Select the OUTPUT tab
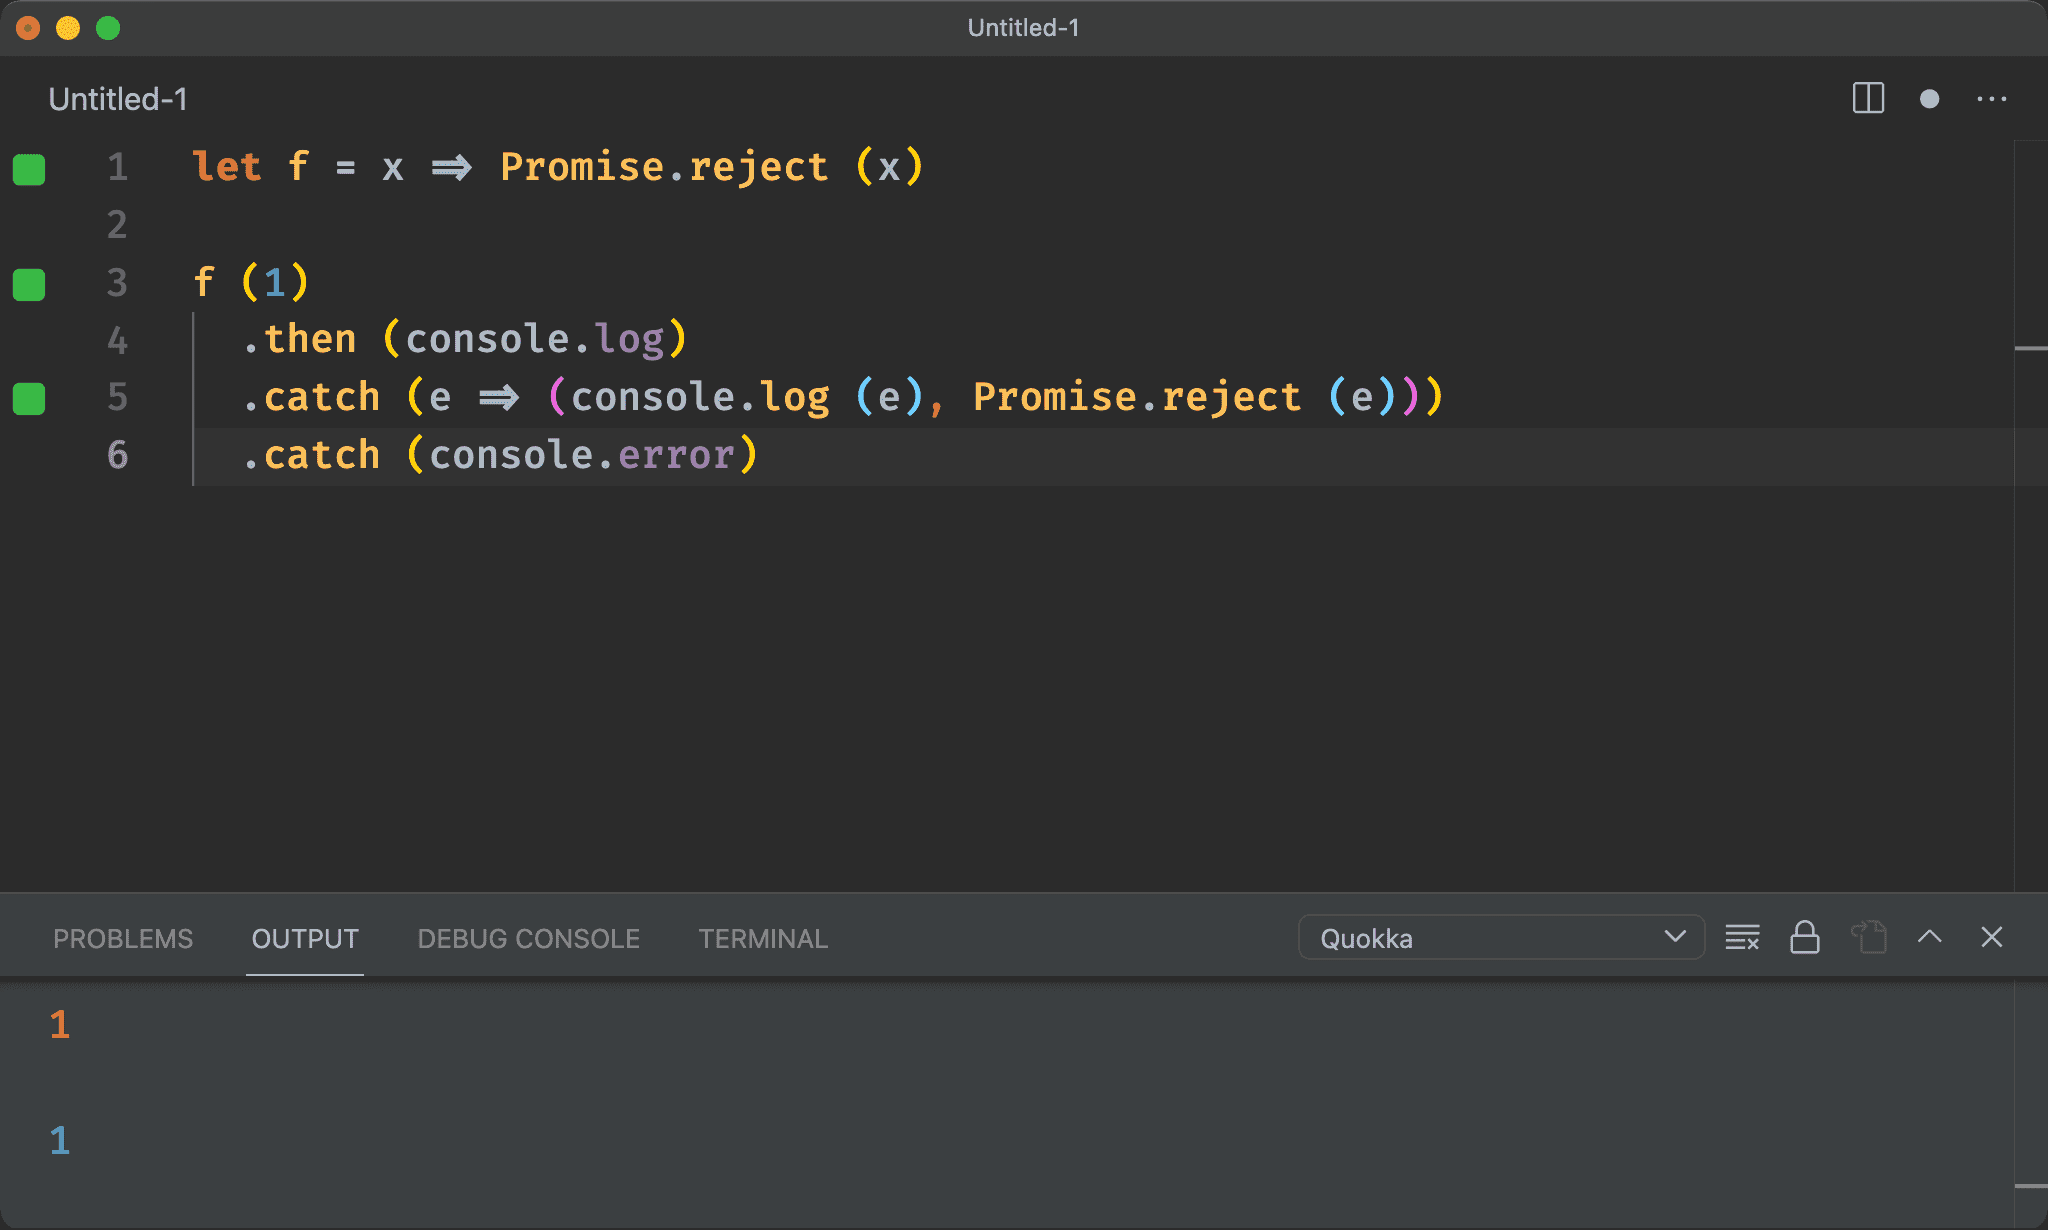The height and width of the screenshot is (1230, 2048). [305, 939]
